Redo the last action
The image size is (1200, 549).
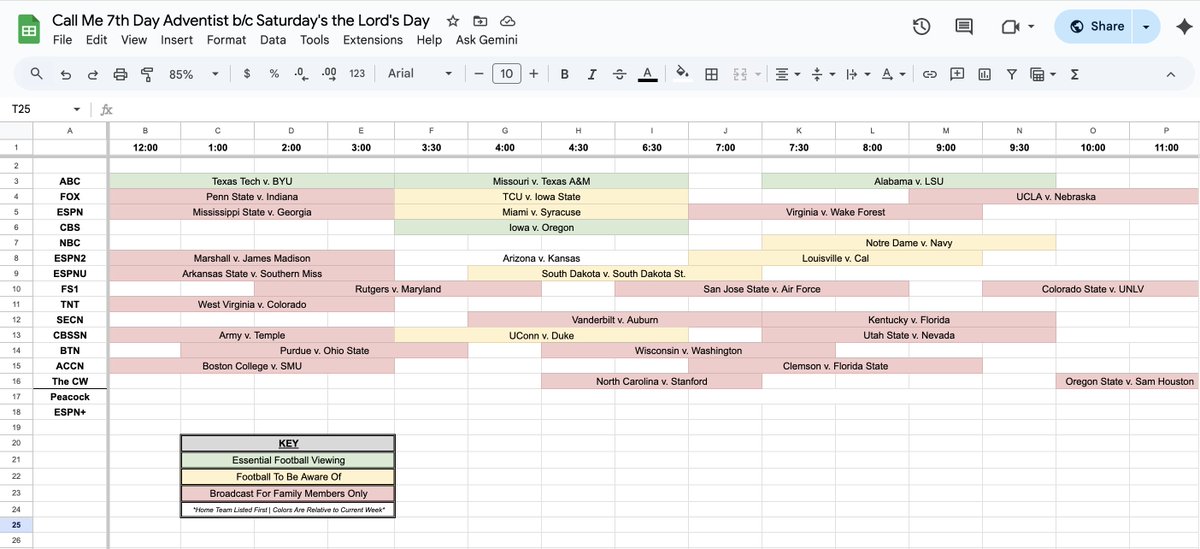tap(93, 74)
